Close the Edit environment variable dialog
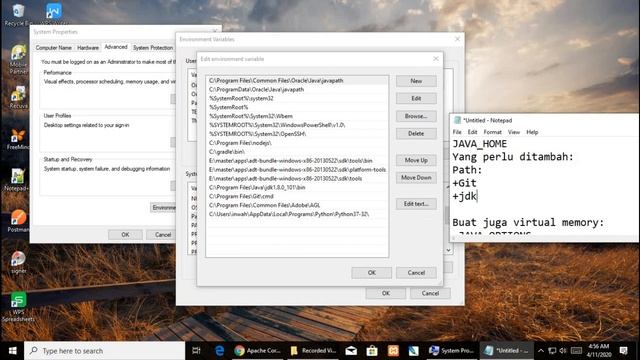Image resolution: width=640 pixels, height=360 pixels. click(436, 59)
